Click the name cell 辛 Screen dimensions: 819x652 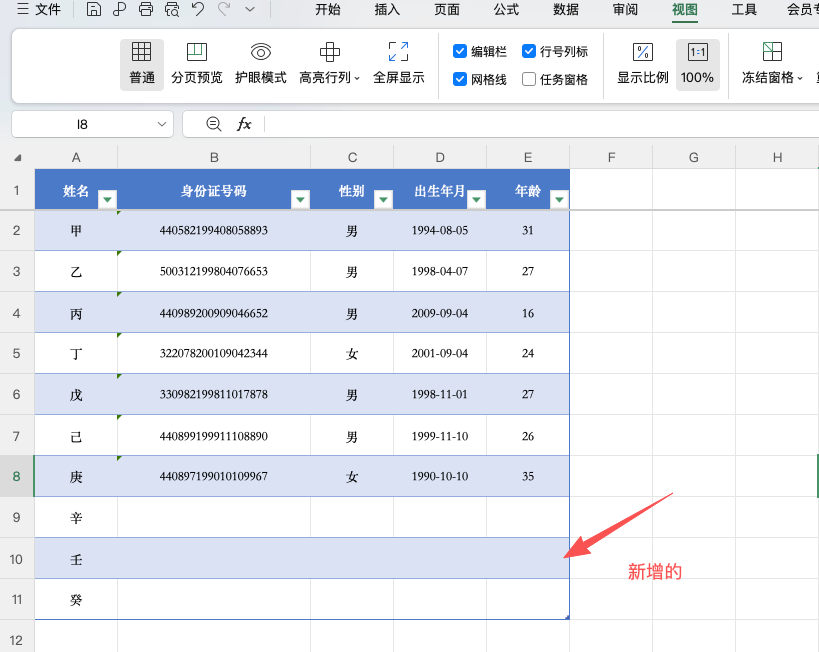click(x=76, y=517)
